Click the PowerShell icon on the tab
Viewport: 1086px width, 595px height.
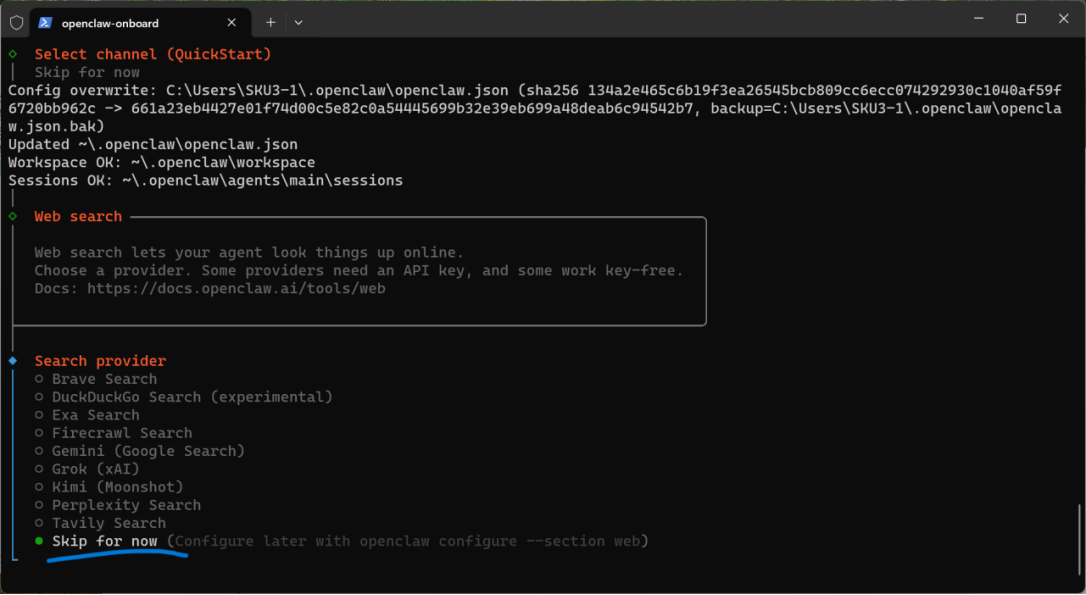tap(46, 22)
